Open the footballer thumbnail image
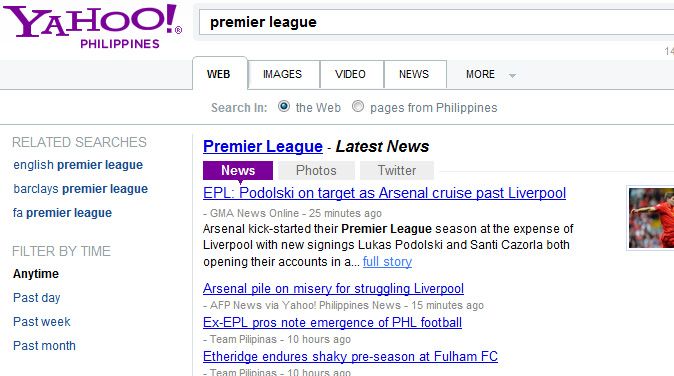 [x=651, y=218]
